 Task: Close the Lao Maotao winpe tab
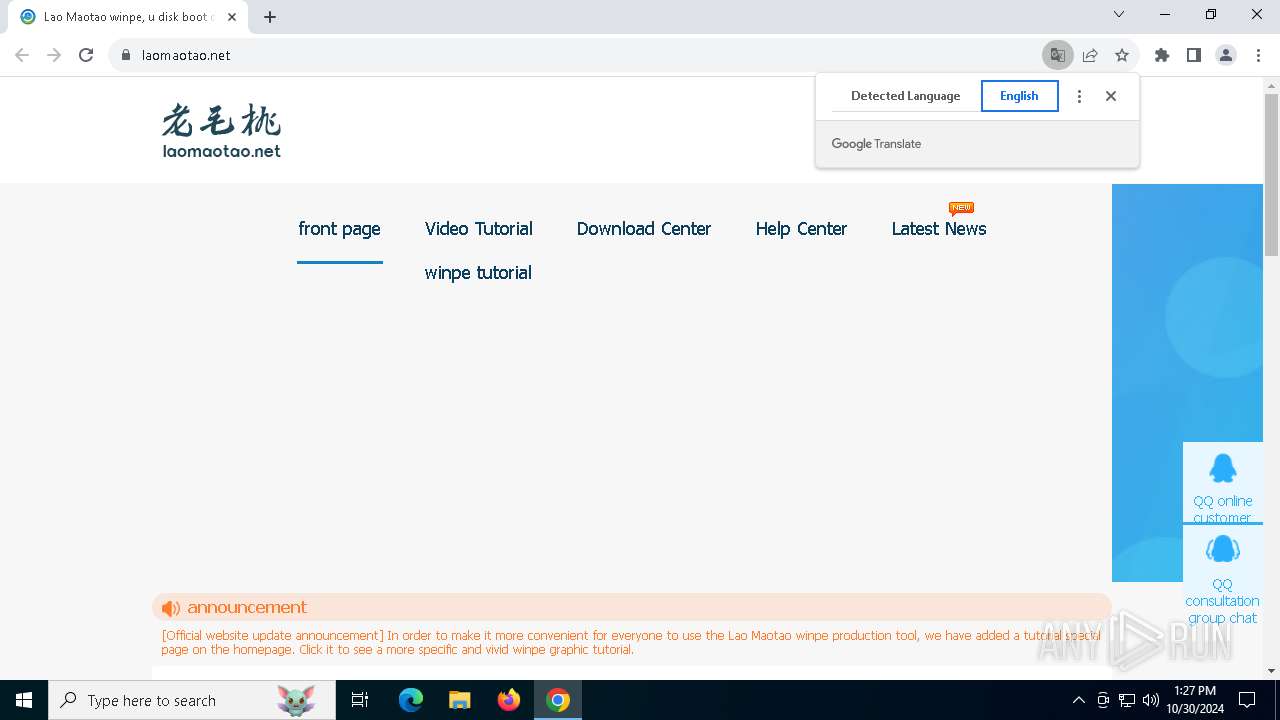tap(232, 16)
